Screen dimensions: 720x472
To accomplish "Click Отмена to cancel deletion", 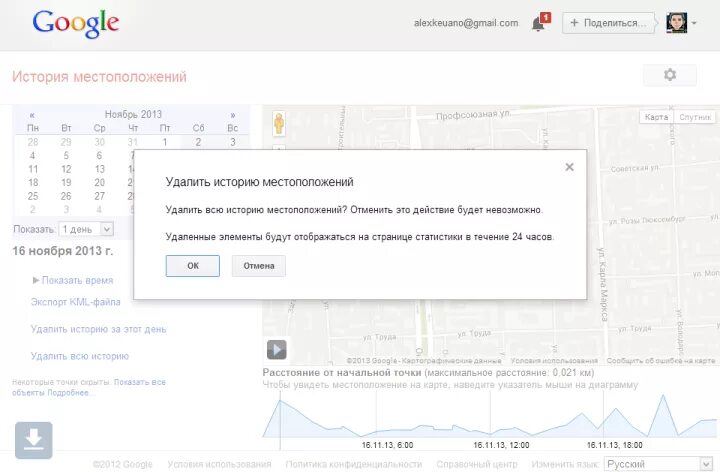I will (x=259, y=266).
